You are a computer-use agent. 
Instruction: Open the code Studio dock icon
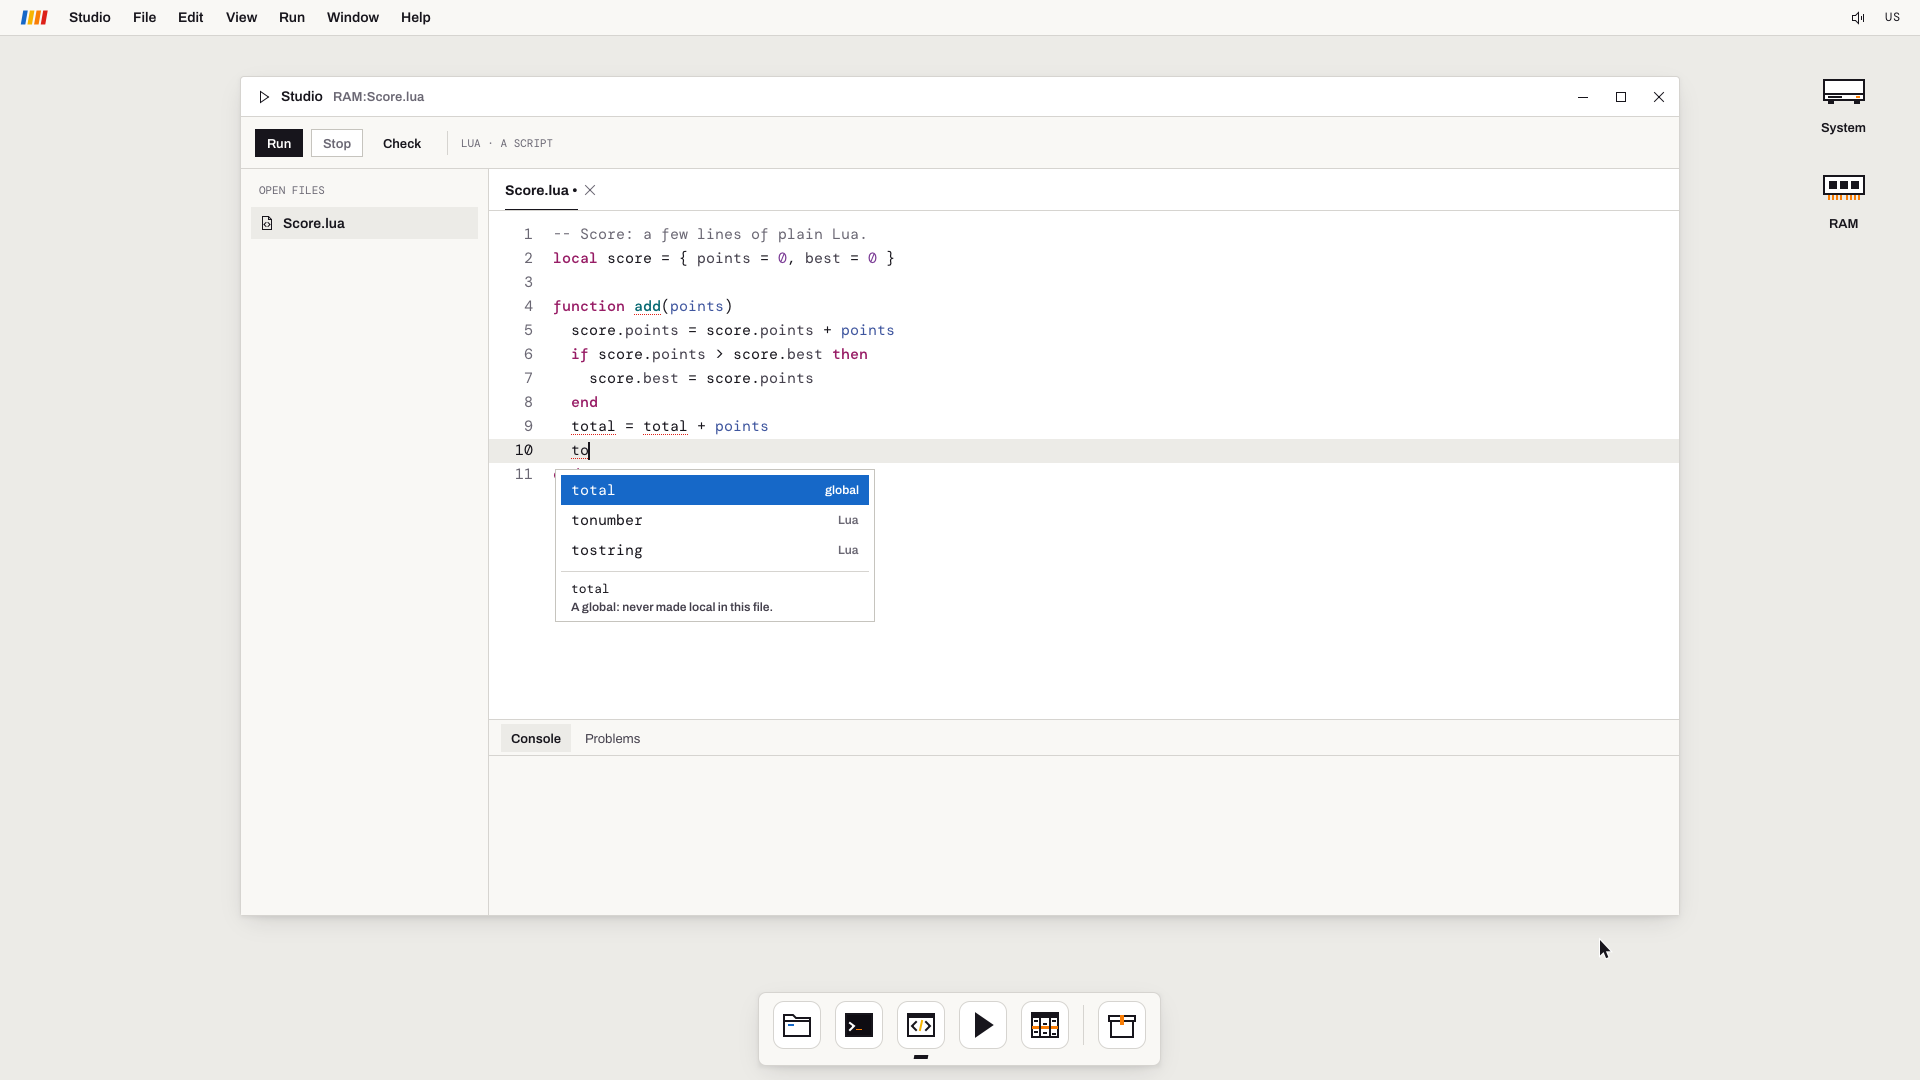[x=921, y=1026]
